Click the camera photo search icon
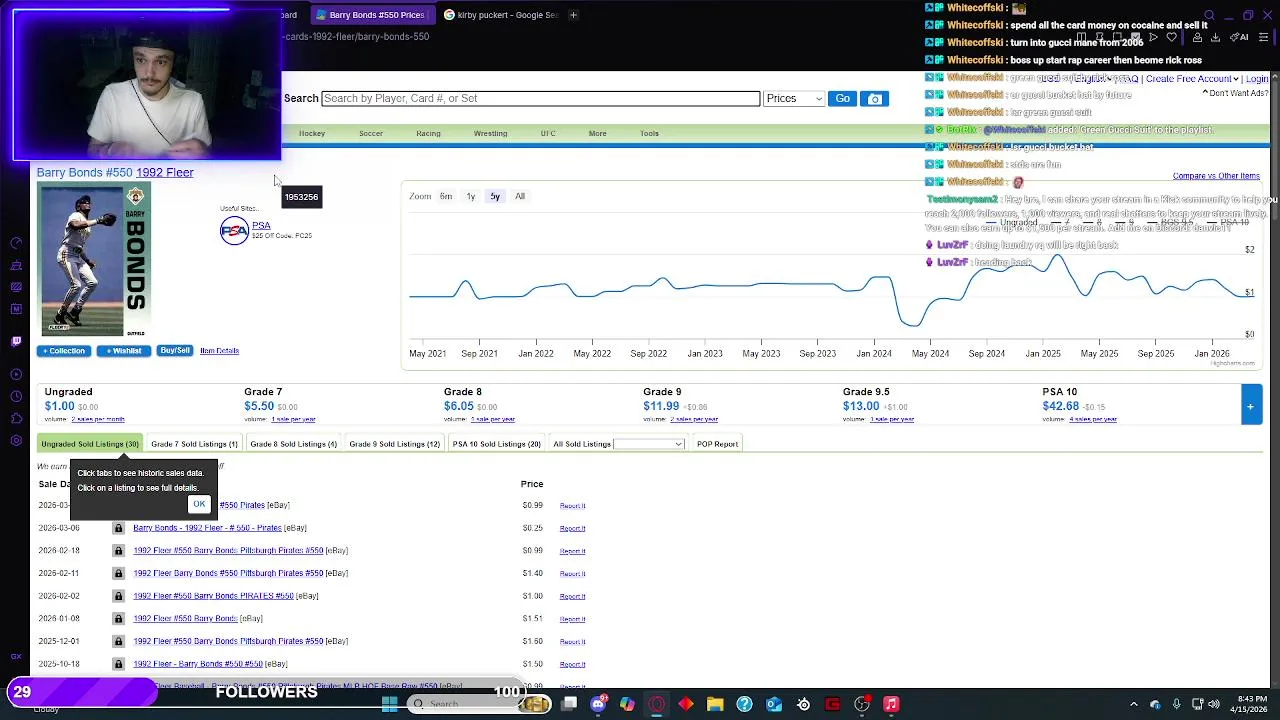 (875, 98)
